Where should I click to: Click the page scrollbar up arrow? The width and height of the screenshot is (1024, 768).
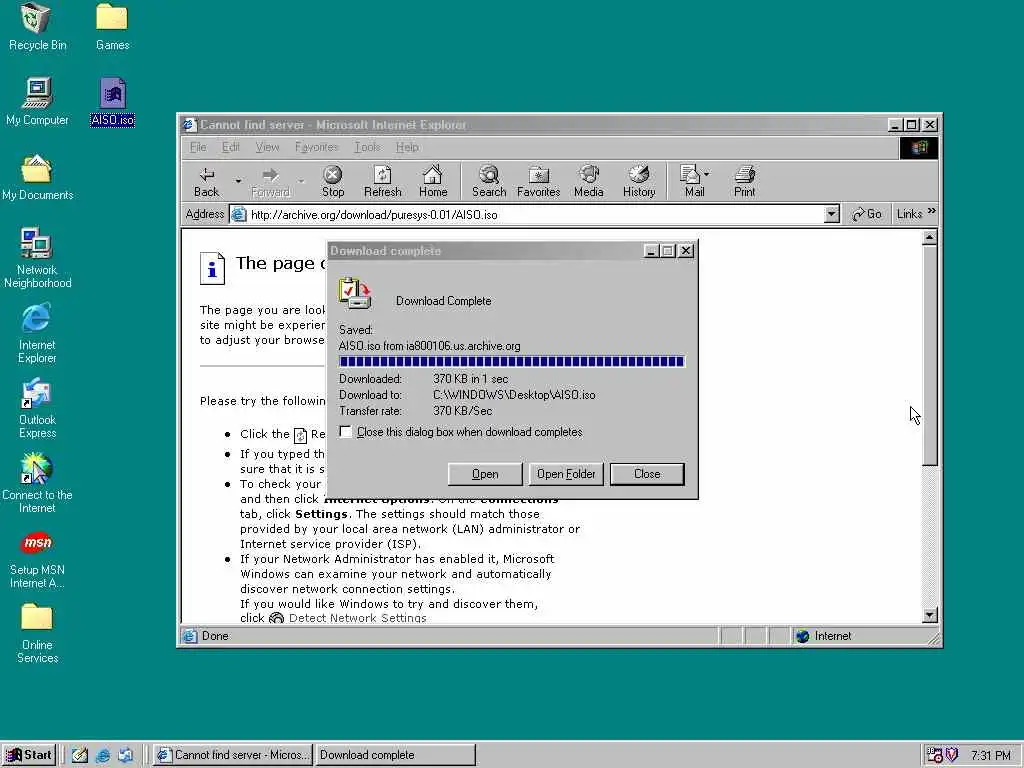coord(929,238)
